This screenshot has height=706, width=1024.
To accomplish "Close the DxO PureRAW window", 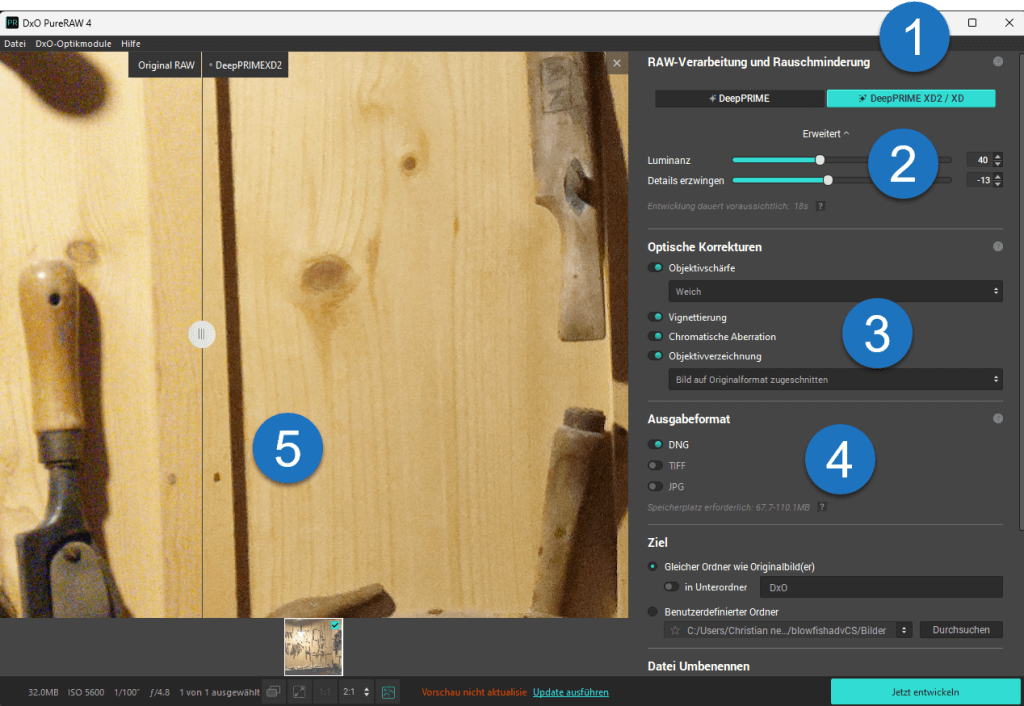I will click(1009, 23).
